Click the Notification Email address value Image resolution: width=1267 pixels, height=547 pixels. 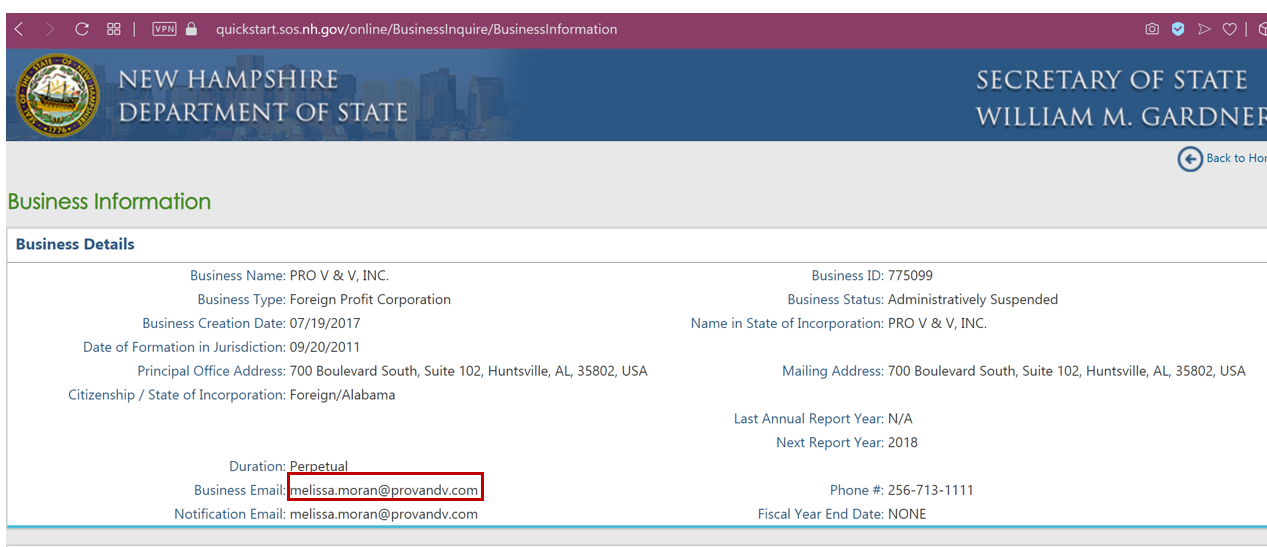click(x=384, y=514)
